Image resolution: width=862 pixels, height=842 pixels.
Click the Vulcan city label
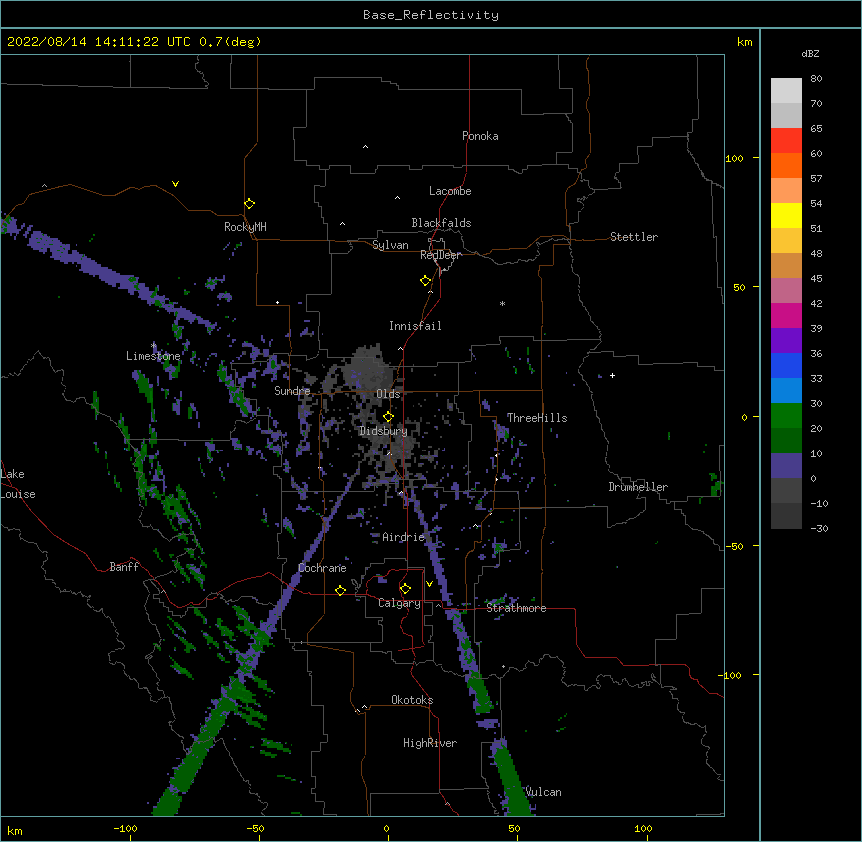pos(544,792)
